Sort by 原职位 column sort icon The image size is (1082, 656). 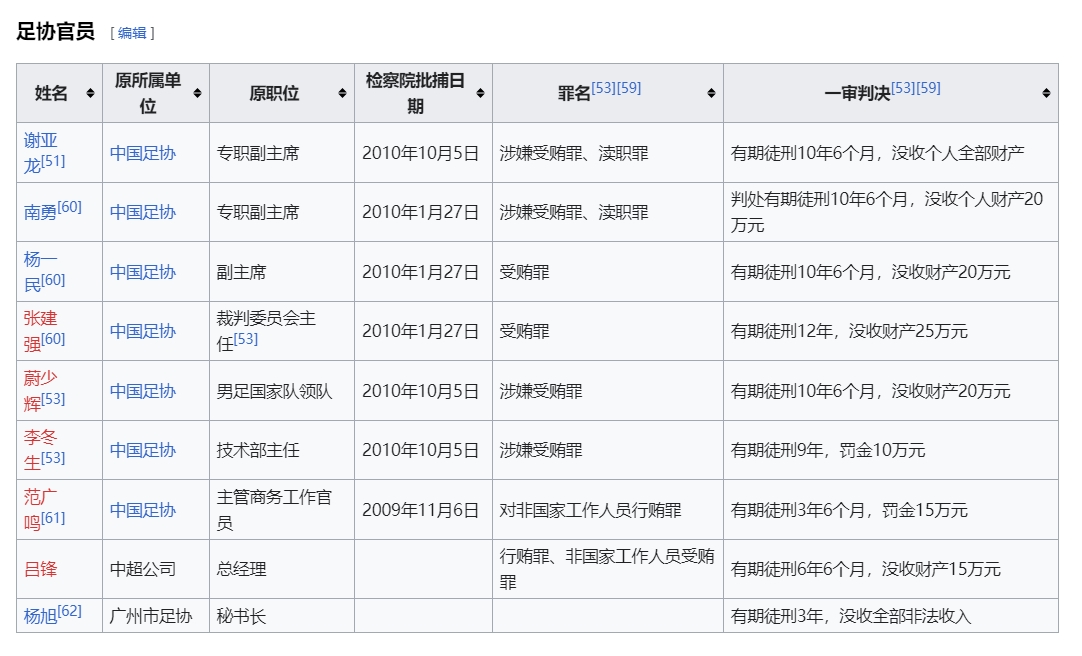[342, 93]
